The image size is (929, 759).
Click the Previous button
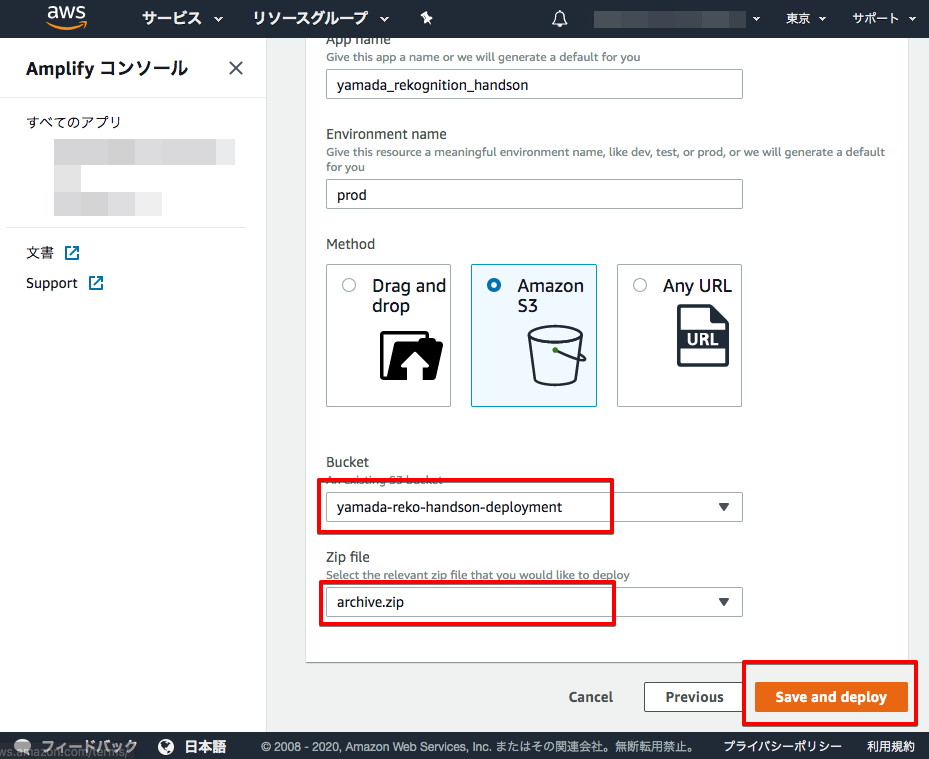pos(694,697)
